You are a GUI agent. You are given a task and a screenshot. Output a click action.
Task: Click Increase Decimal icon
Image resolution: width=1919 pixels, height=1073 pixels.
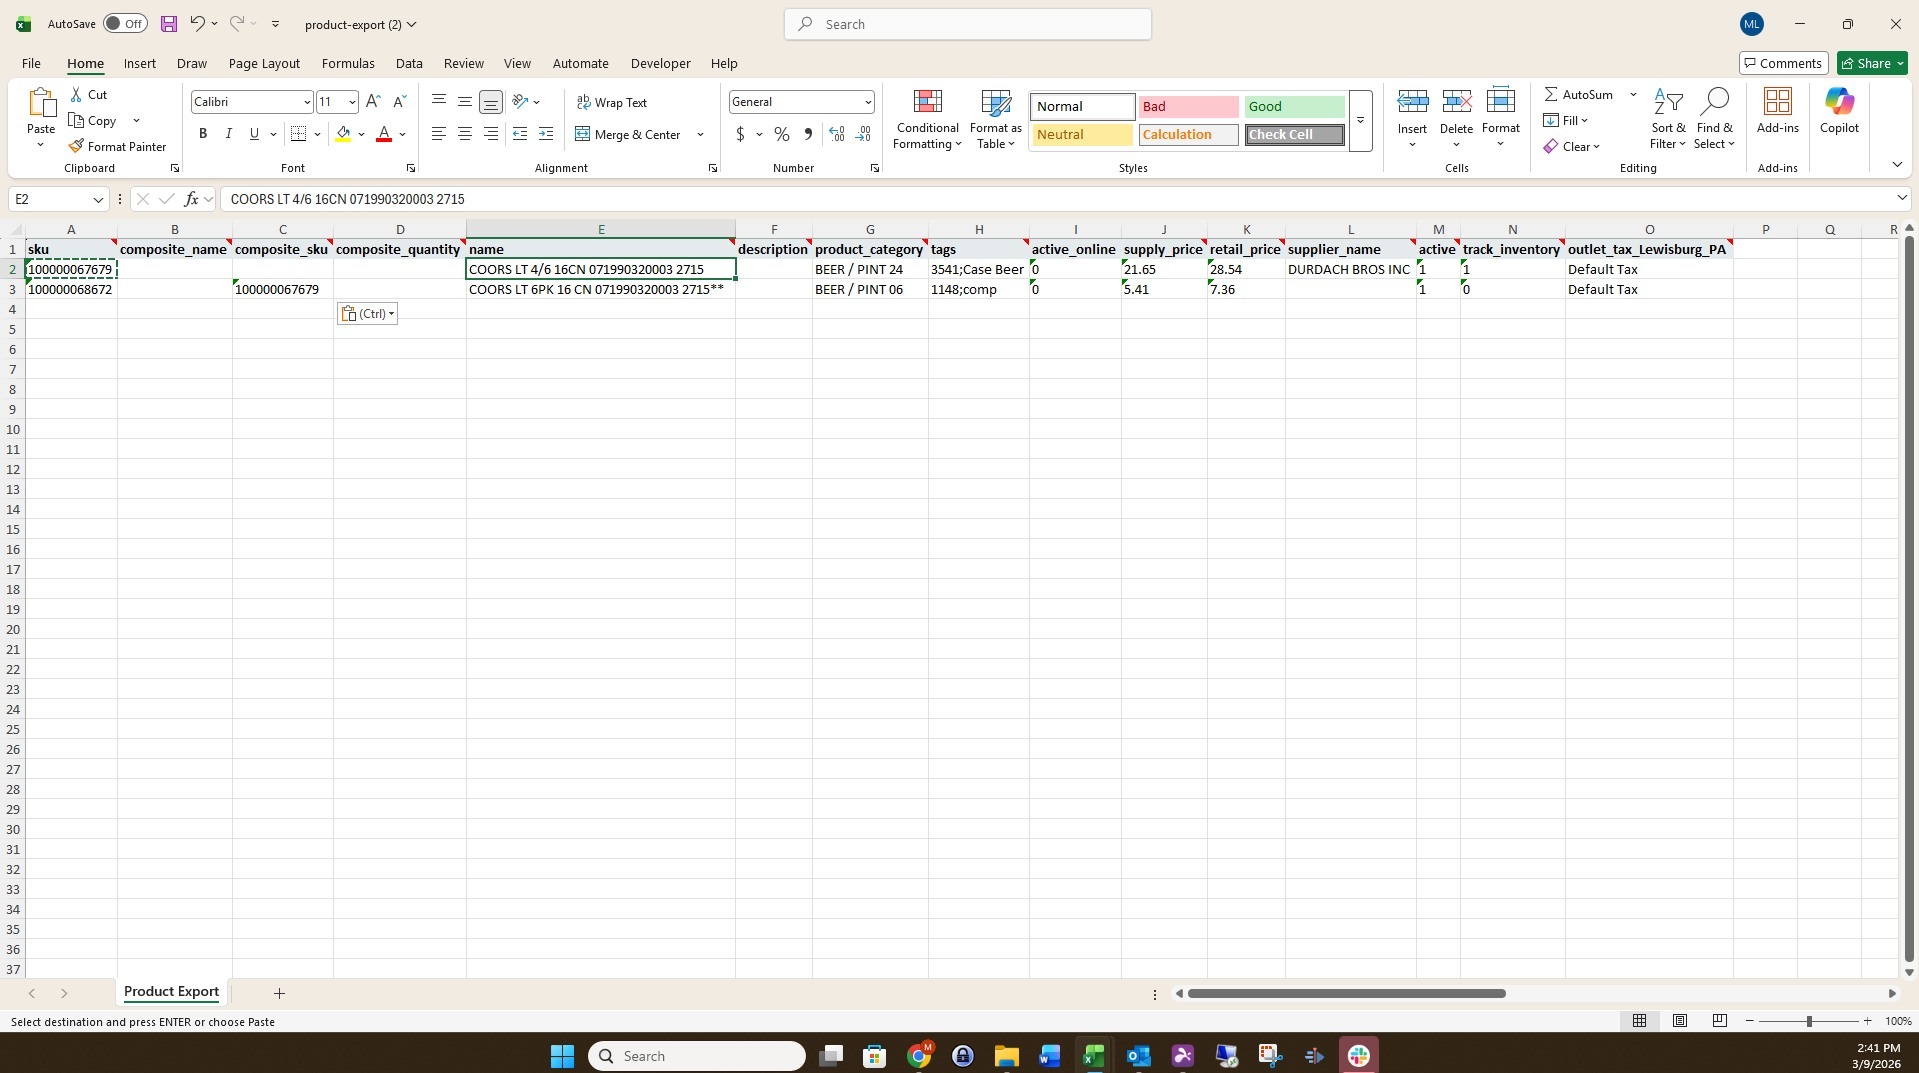(x=837, y=134)
